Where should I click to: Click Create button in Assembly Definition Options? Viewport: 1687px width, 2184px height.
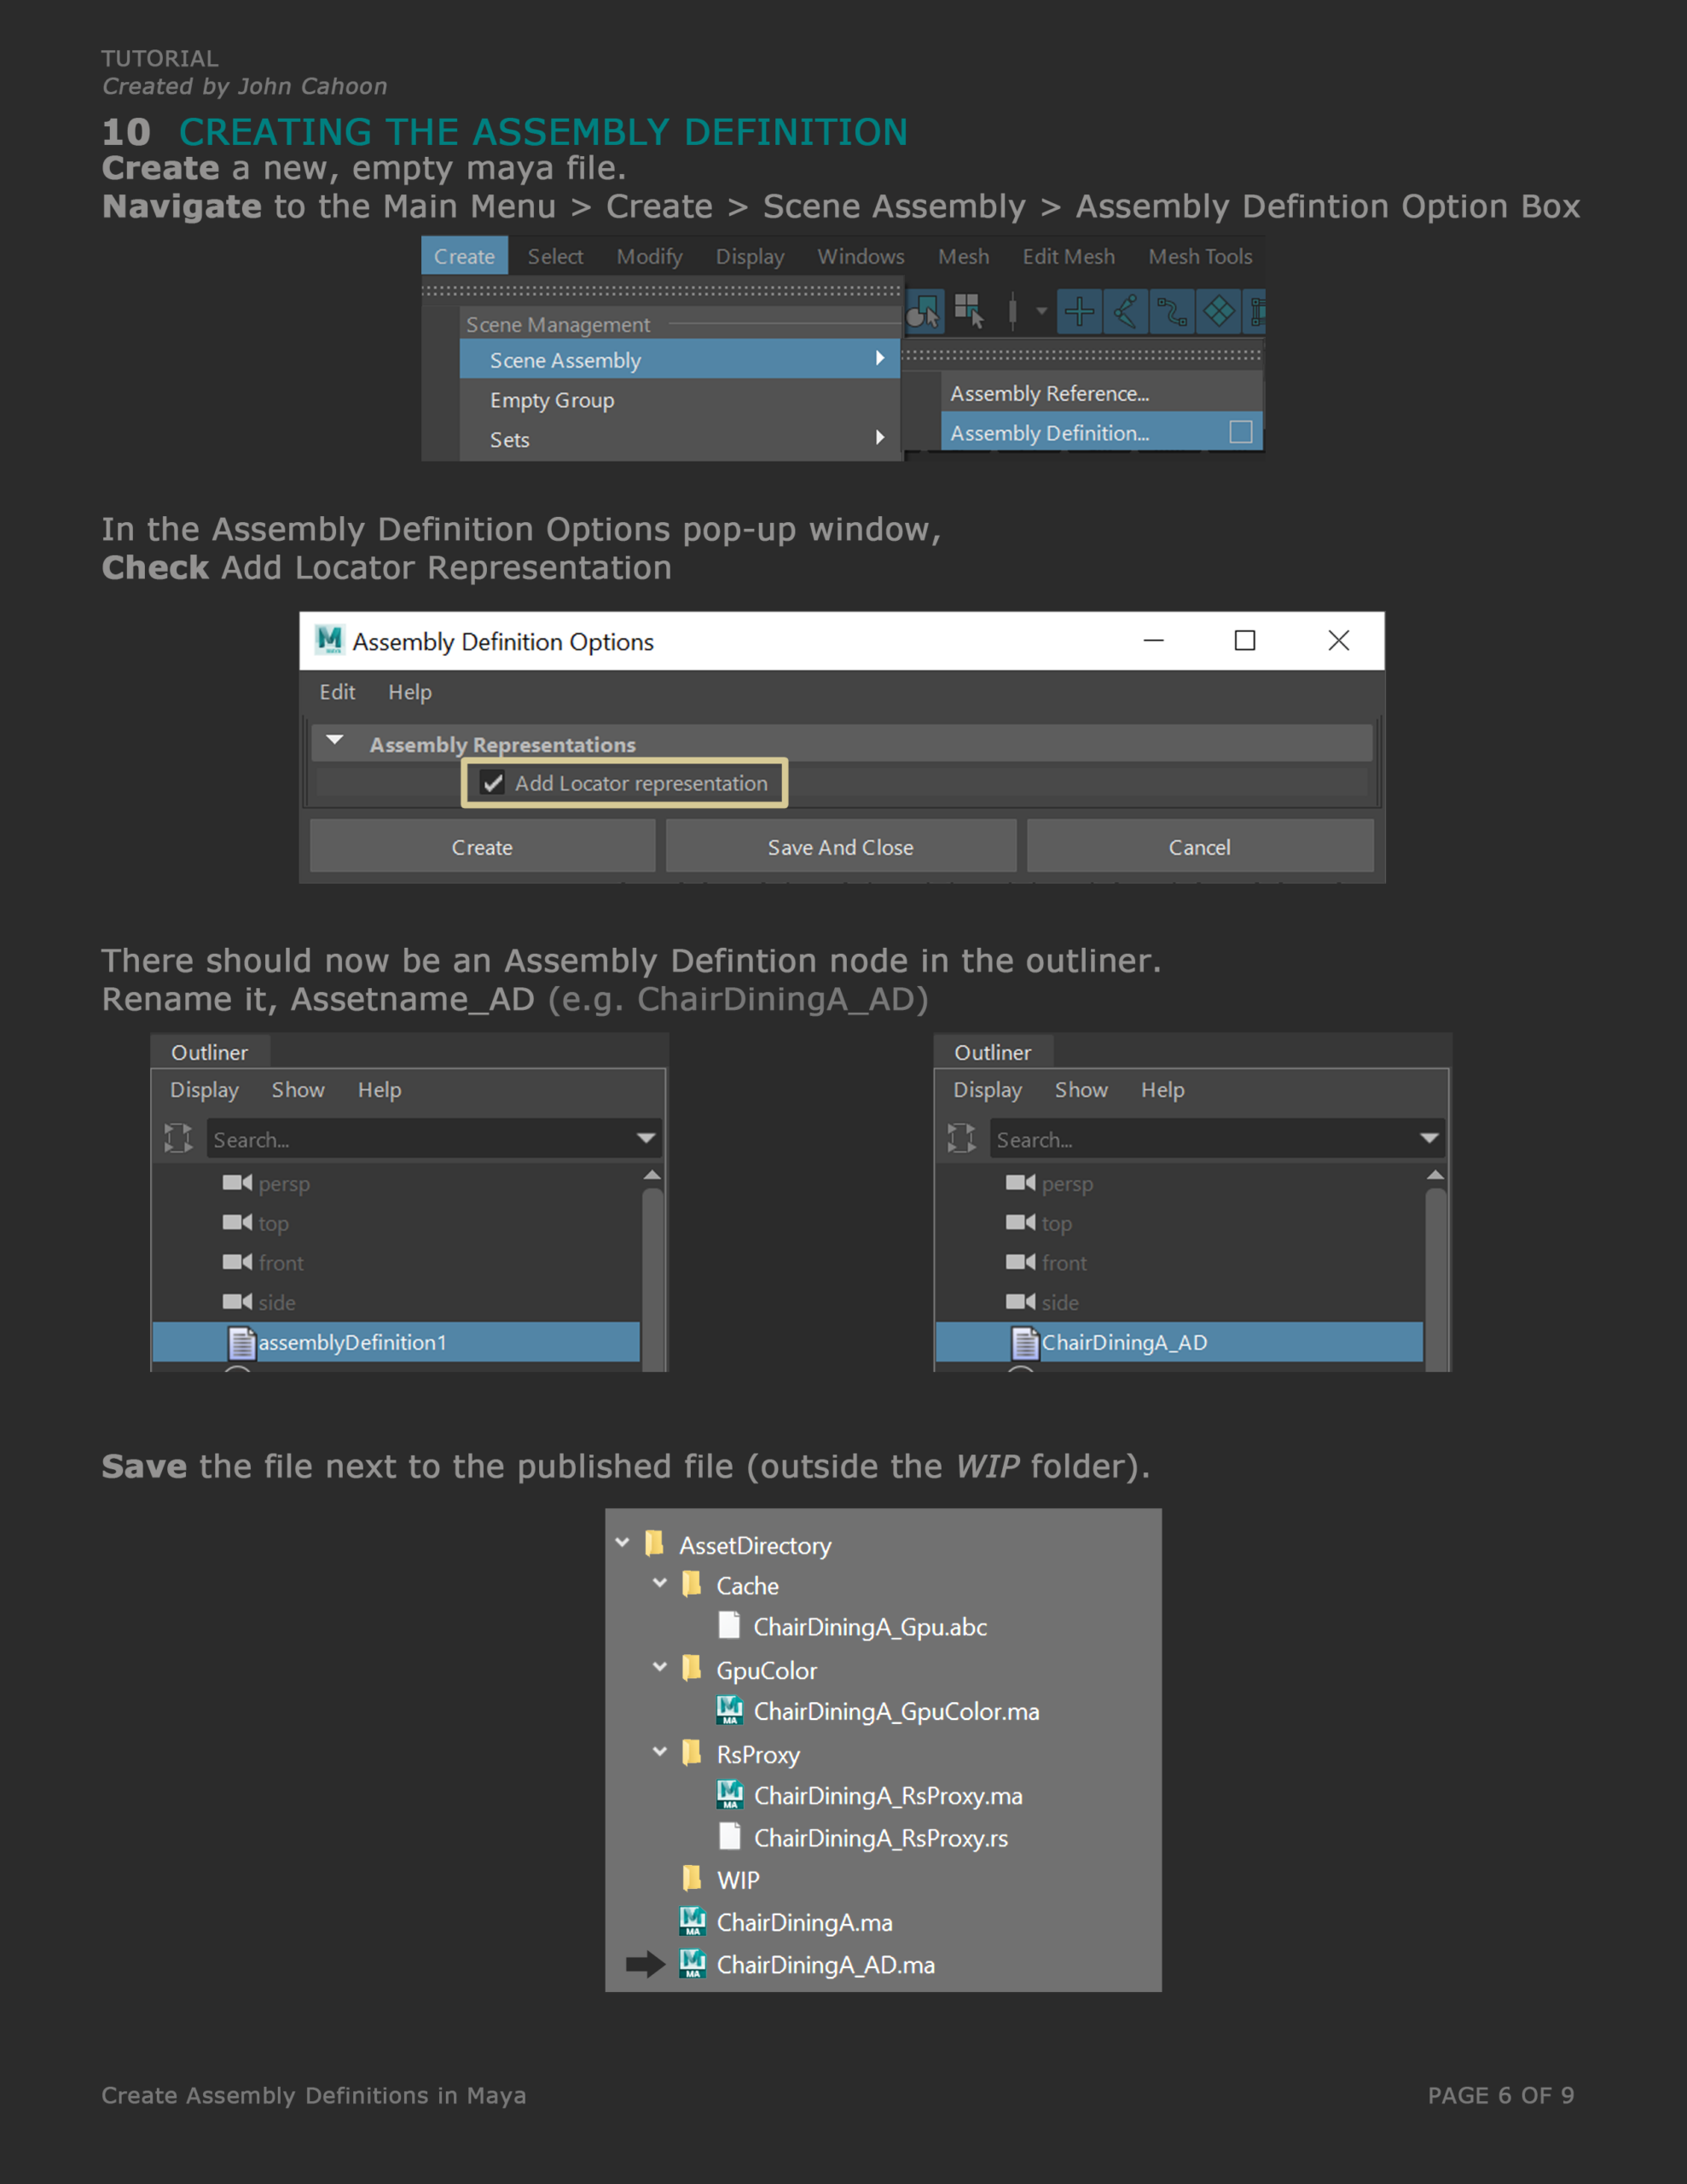click(x=482, y=847)
